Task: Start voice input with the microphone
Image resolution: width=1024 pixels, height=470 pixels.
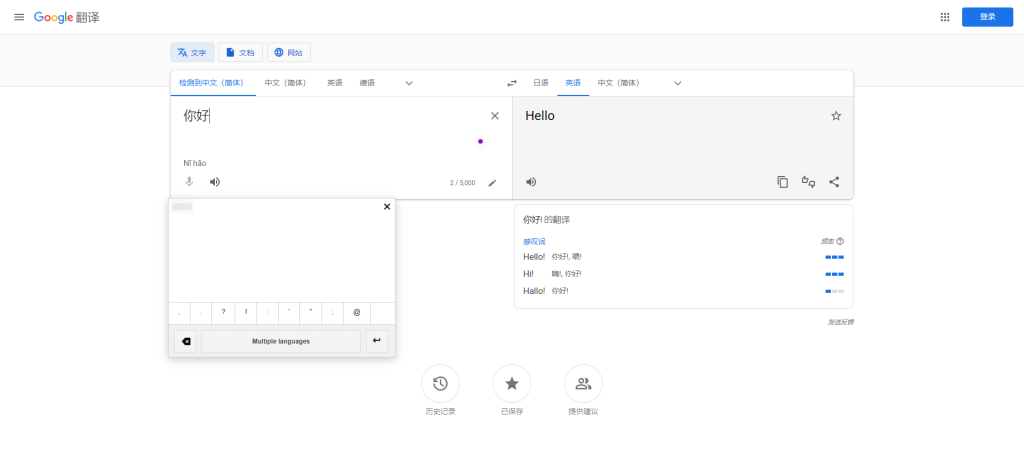Action: tap(189, 182)
